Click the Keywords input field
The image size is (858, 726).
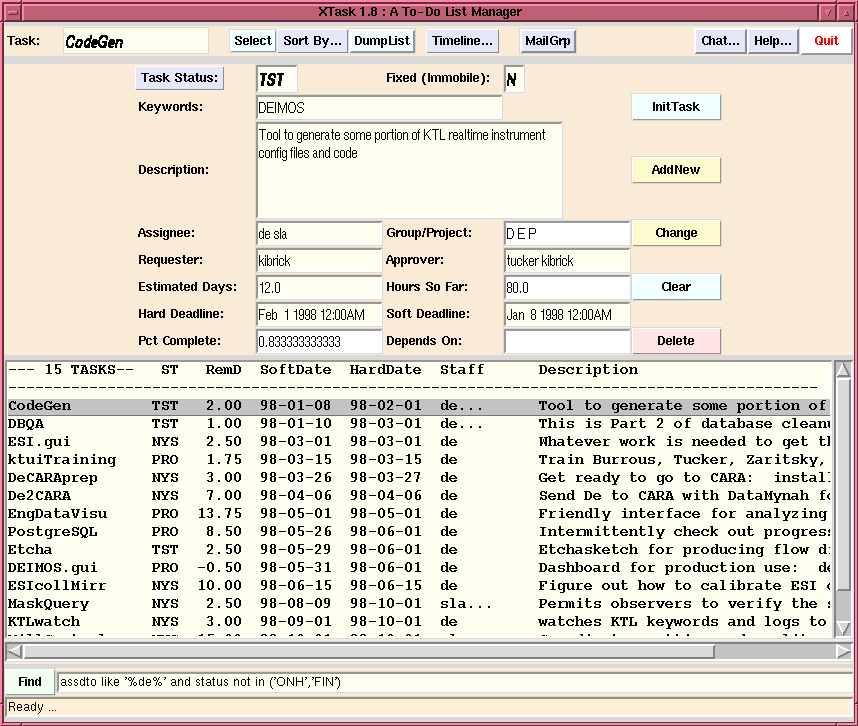point(379,108)
